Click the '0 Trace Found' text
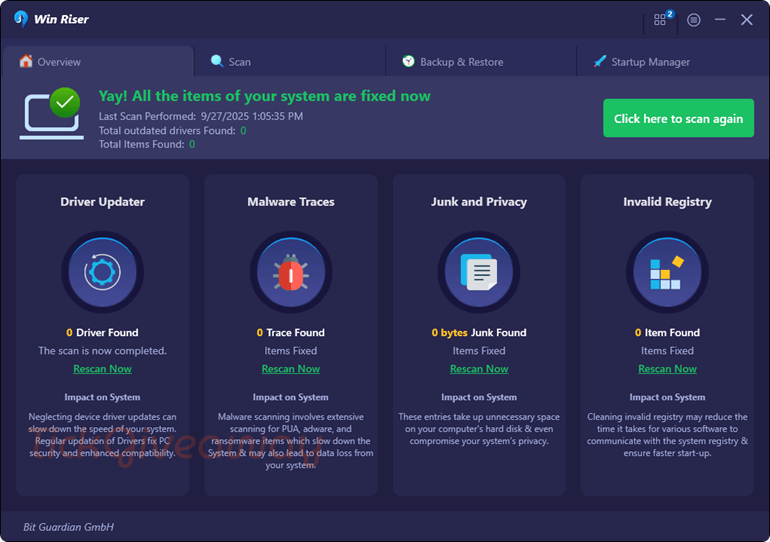Image resolution: width=770 pixels, height=542 pixels. click(x=291, y=332)
